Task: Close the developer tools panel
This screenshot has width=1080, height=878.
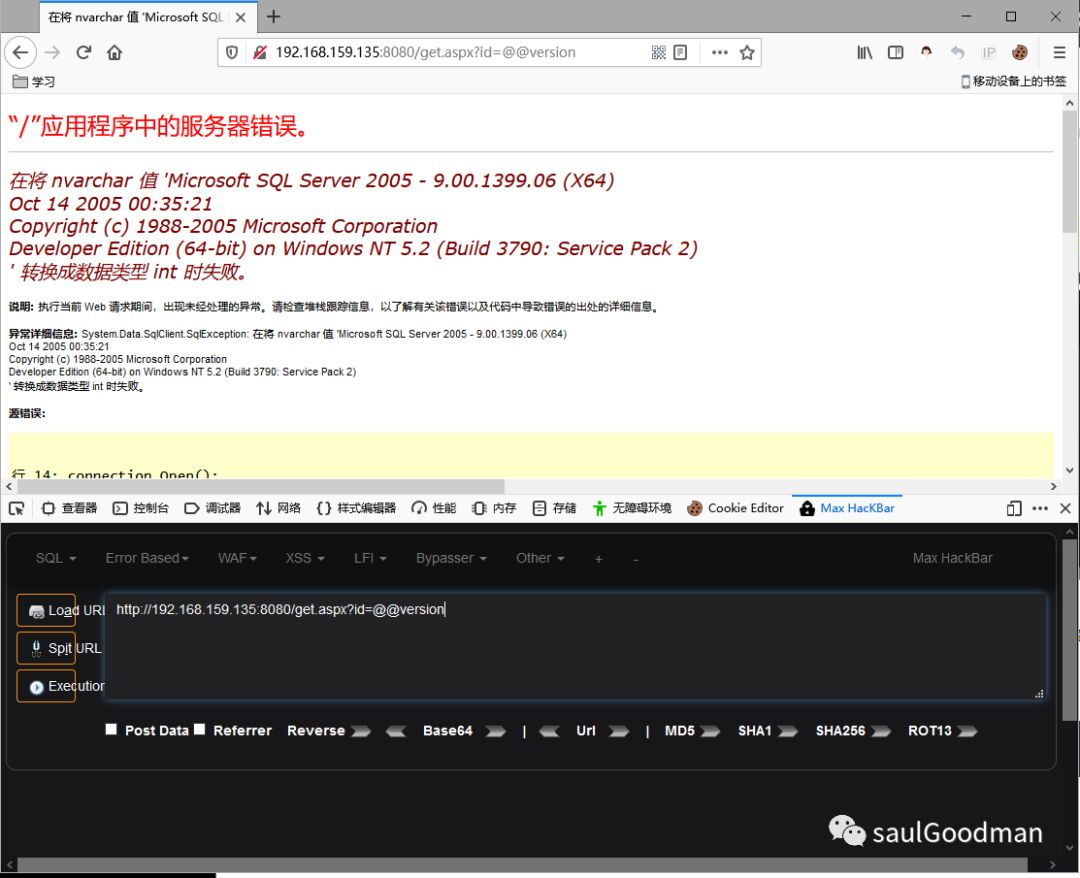Action: tap(1066, 508)
